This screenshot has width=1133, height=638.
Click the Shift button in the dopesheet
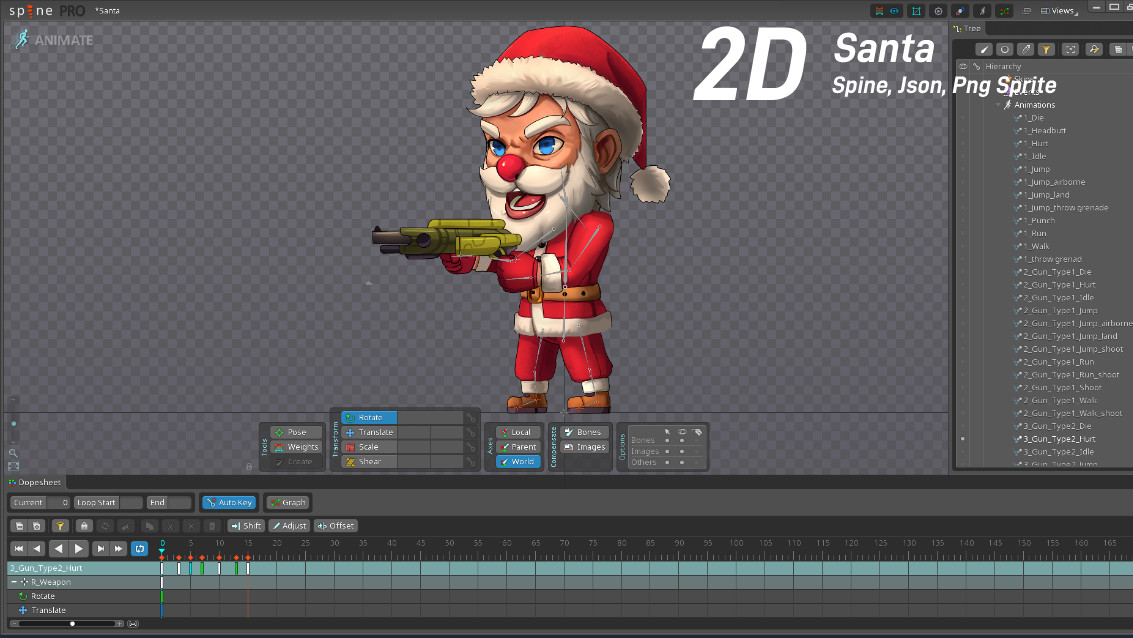coord(244,525)
